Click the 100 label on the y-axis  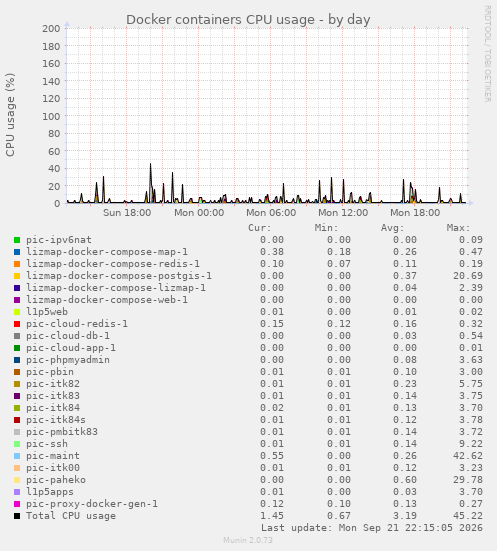(51, 116)
